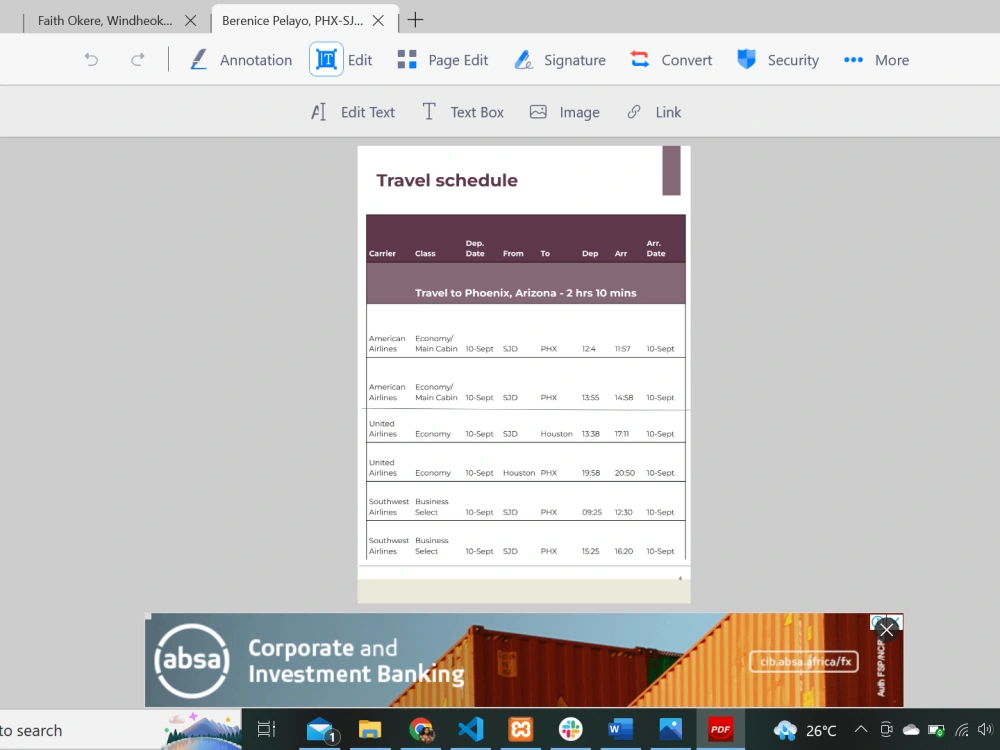Screen dimensions: 1000x750
Task: Open the PDF app taskbar icon
Action: click(x=721, y=729)
